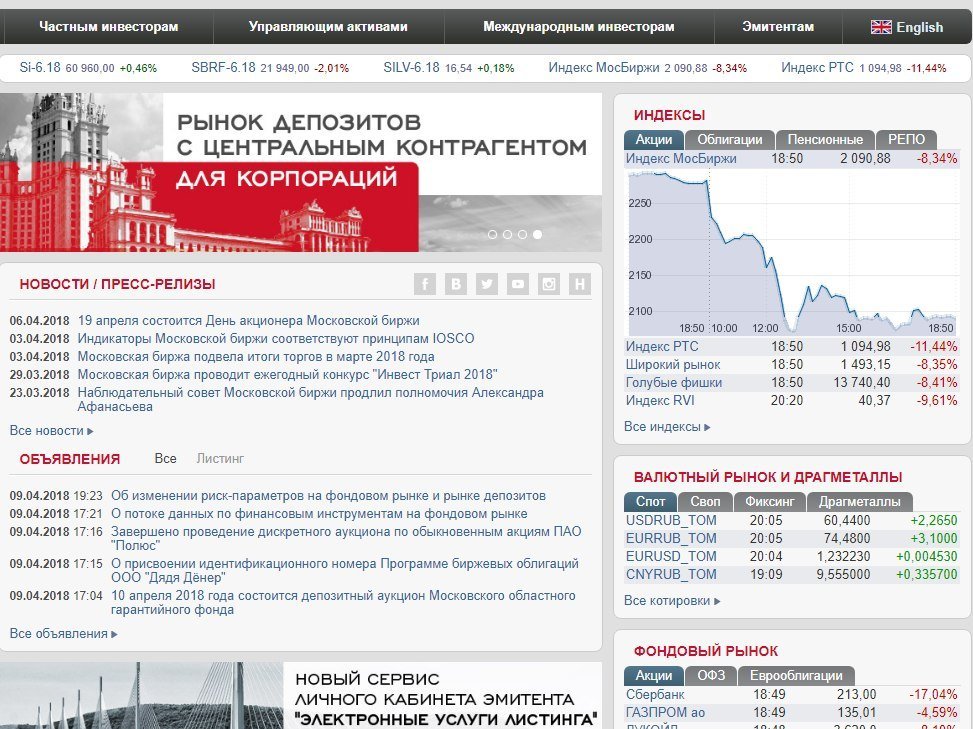Screen dimensions: 973x729
Task: Open the Instagram social icon
Action: tap(549, 284)
